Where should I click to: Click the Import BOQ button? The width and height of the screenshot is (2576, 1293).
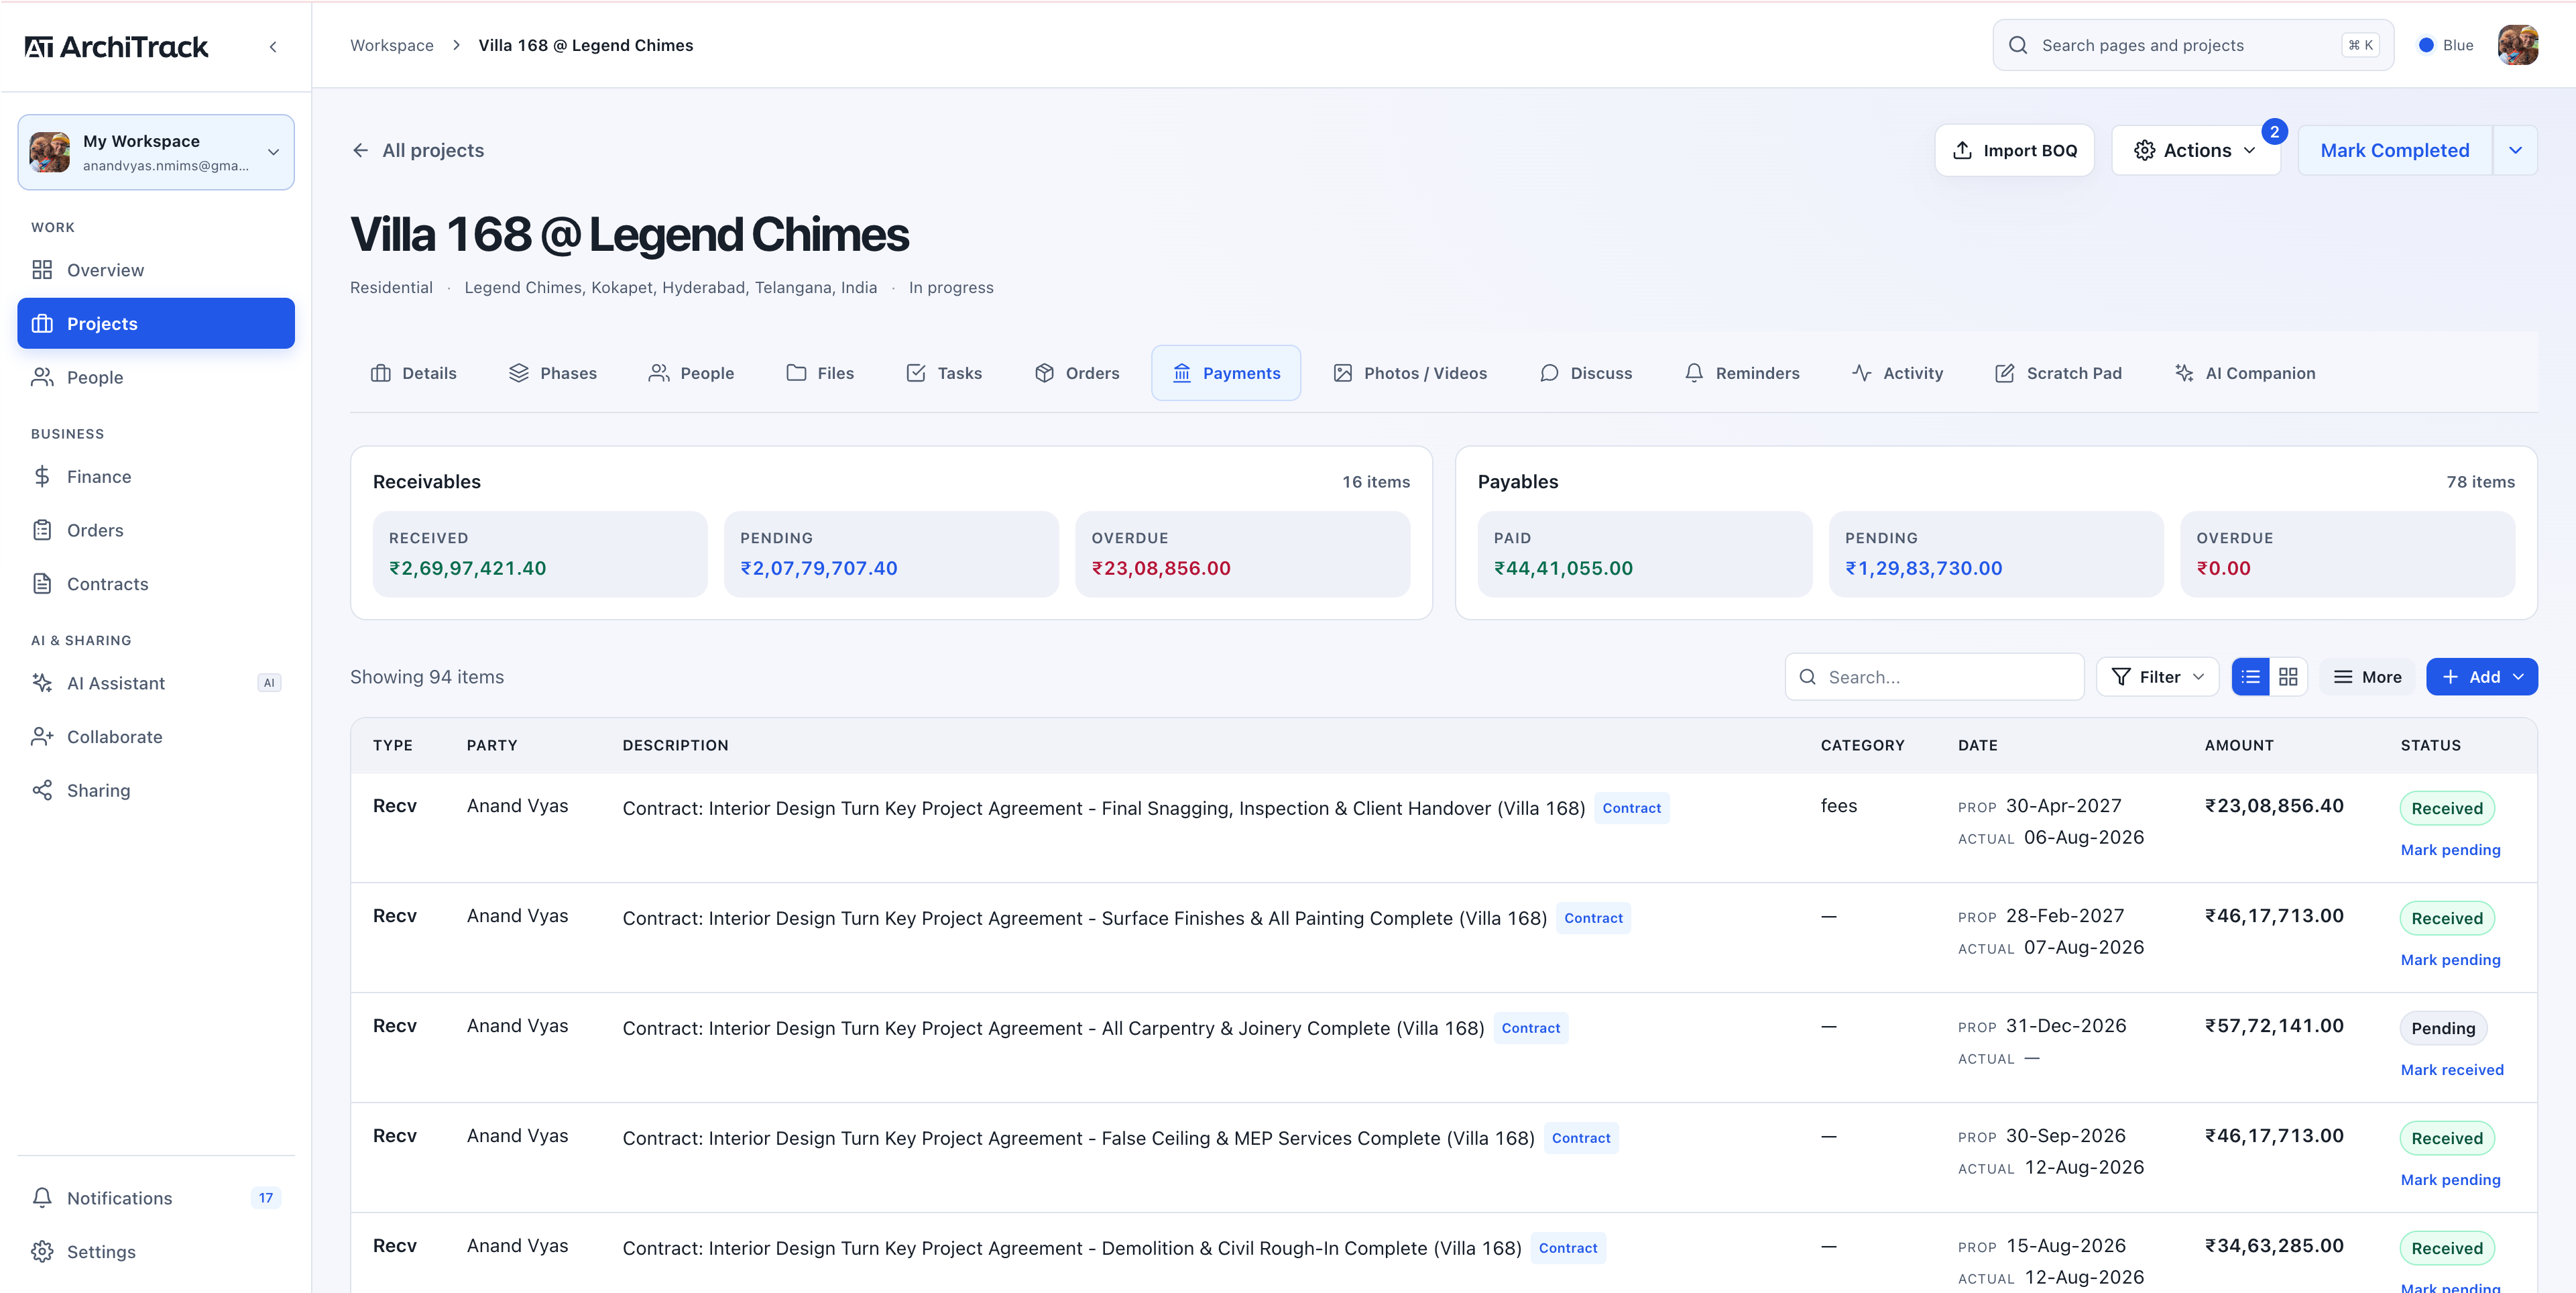(2014, 150)
